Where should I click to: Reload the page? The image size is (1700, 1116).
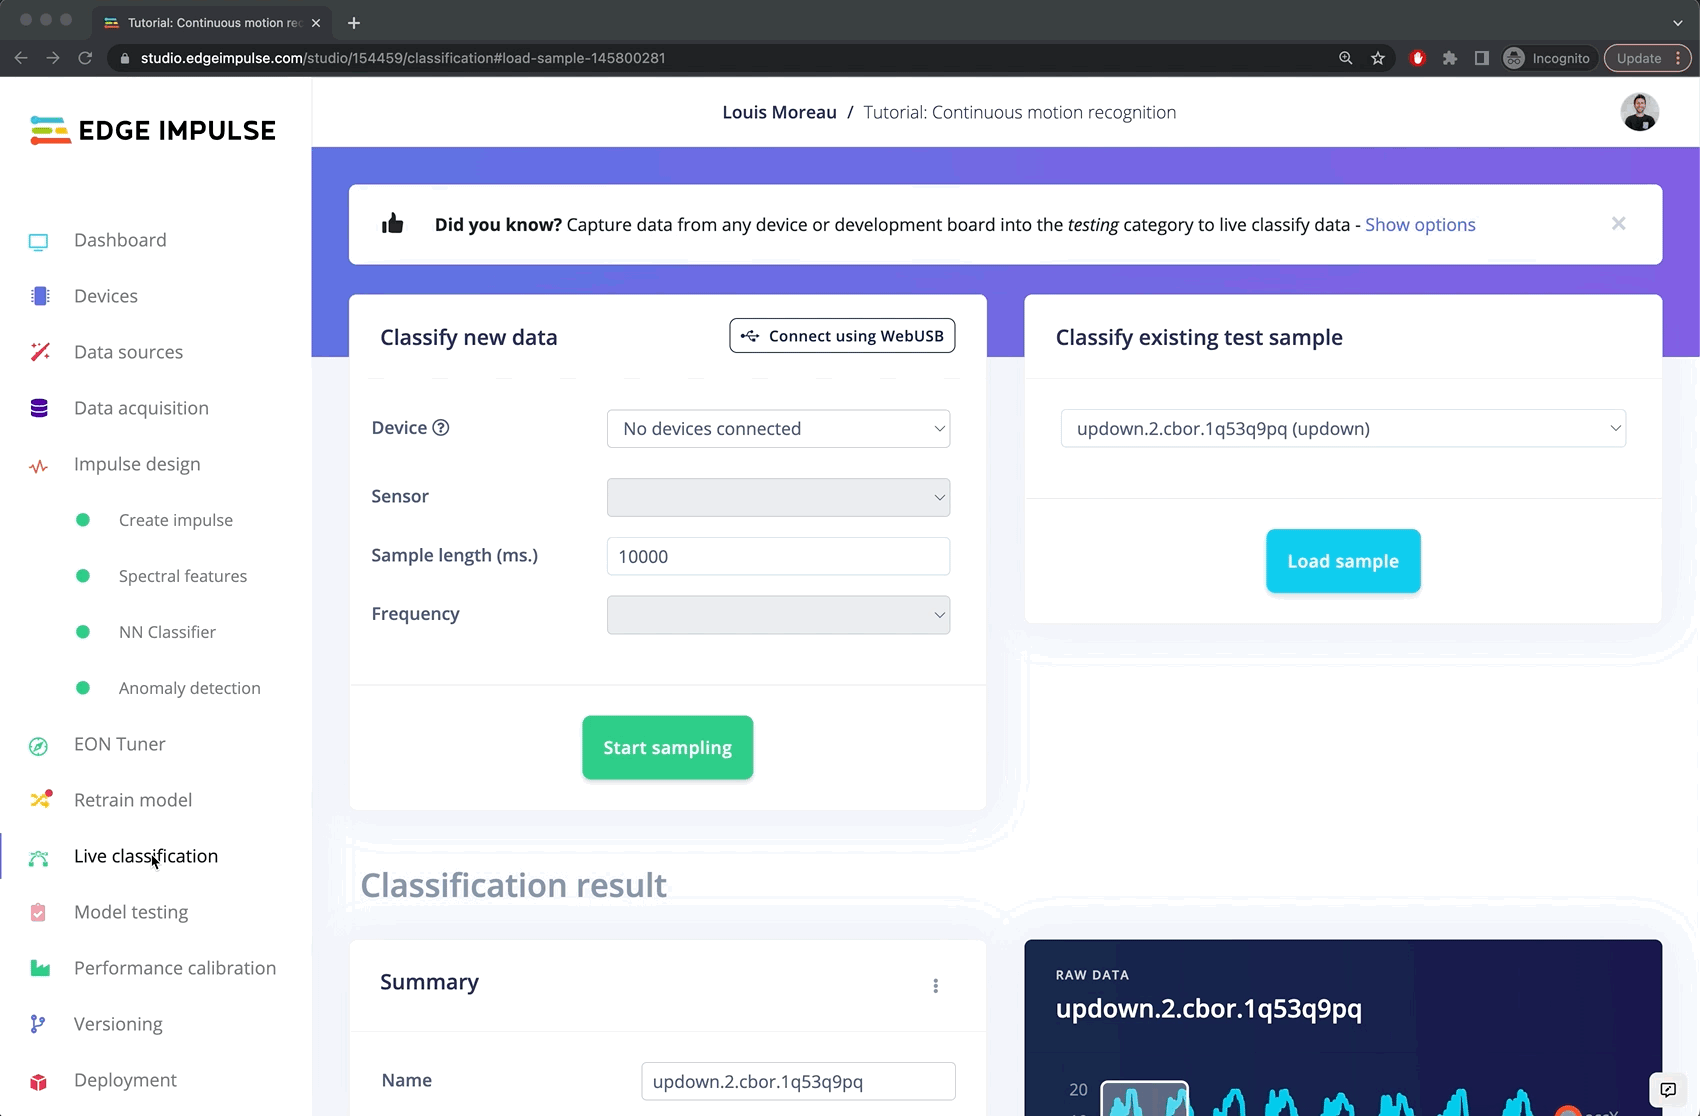coord(85,58)
